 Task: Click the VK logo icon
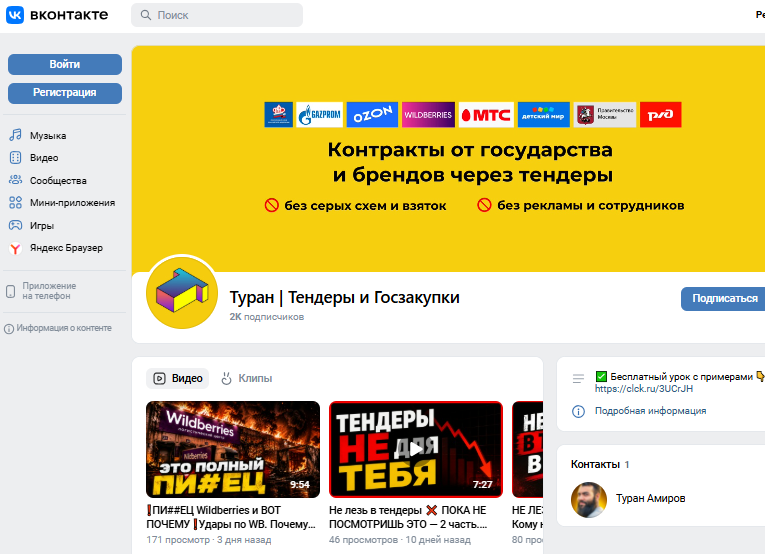[15, 15]
